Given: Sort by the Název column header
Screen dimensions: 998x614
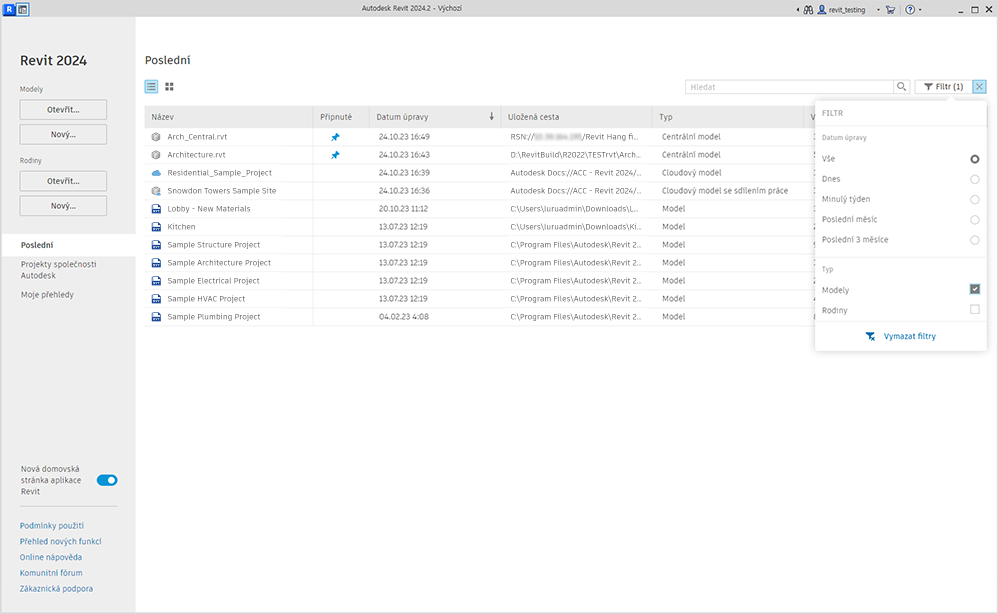Looking at the screenshot, I should click(x=228, y=117).
